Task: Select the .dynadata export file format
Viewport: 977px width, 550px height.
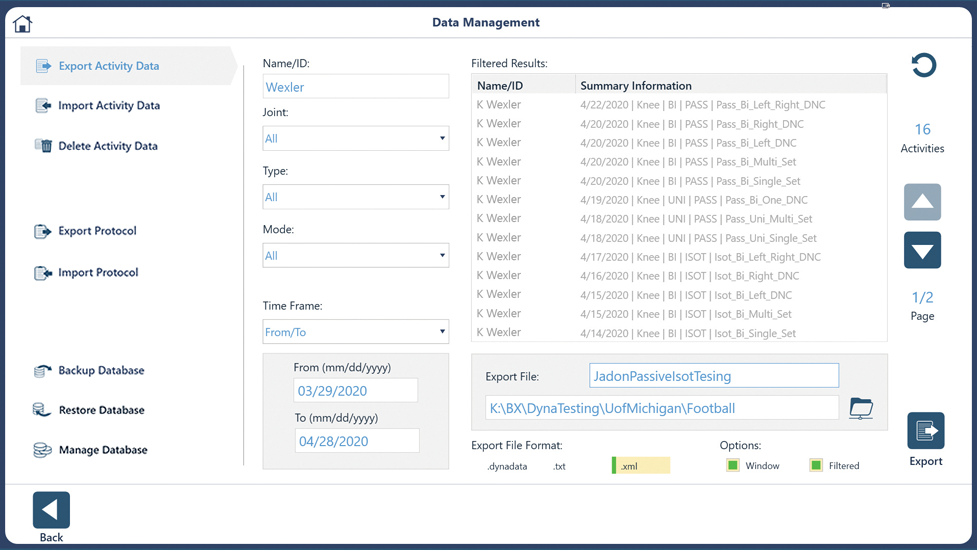Action: [507, 466]
